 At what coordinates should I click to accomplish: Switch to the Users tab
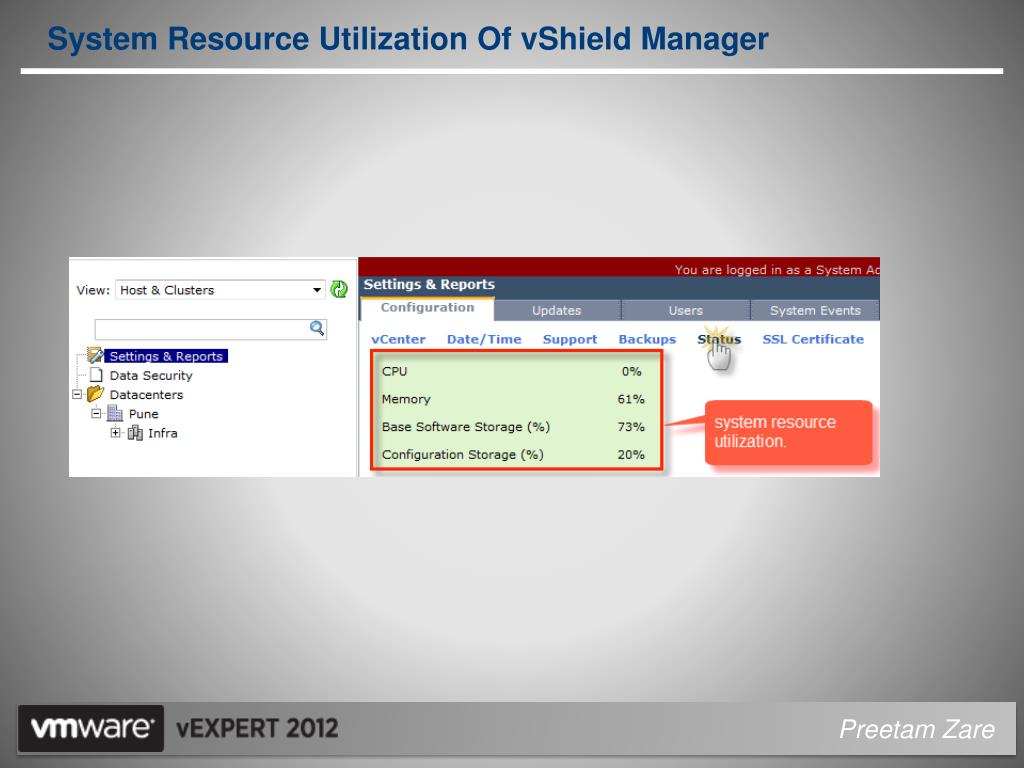click(x=686, y=311)
